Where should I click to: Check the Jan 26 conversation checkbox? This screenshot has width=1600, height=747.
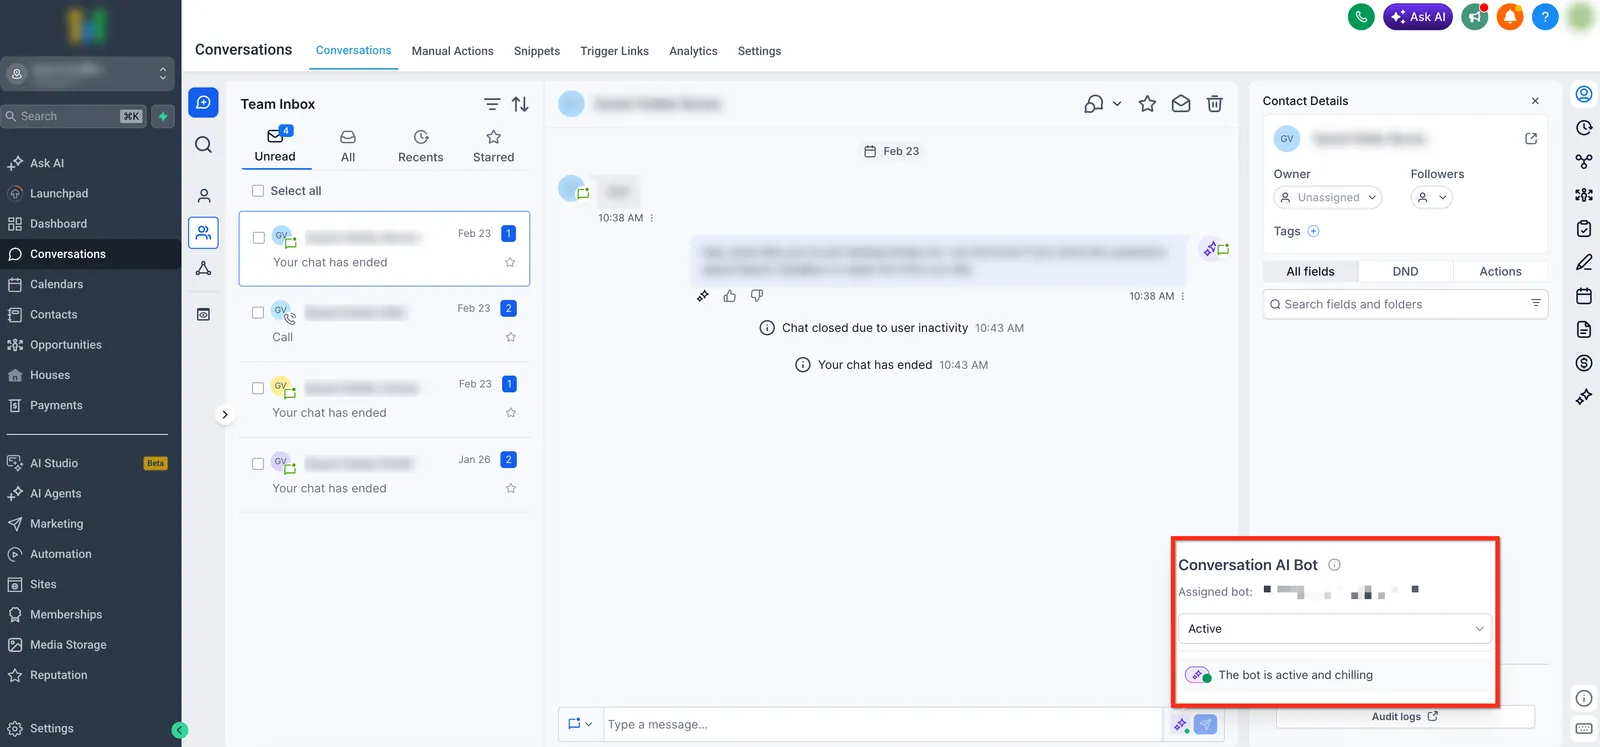pos(258,464)
